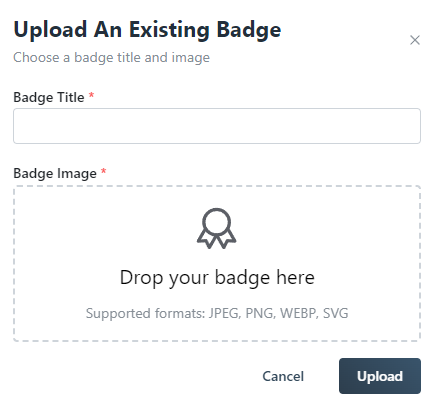Select the Badge Title label
Viewport: 434px width, 418px height.
49,97
